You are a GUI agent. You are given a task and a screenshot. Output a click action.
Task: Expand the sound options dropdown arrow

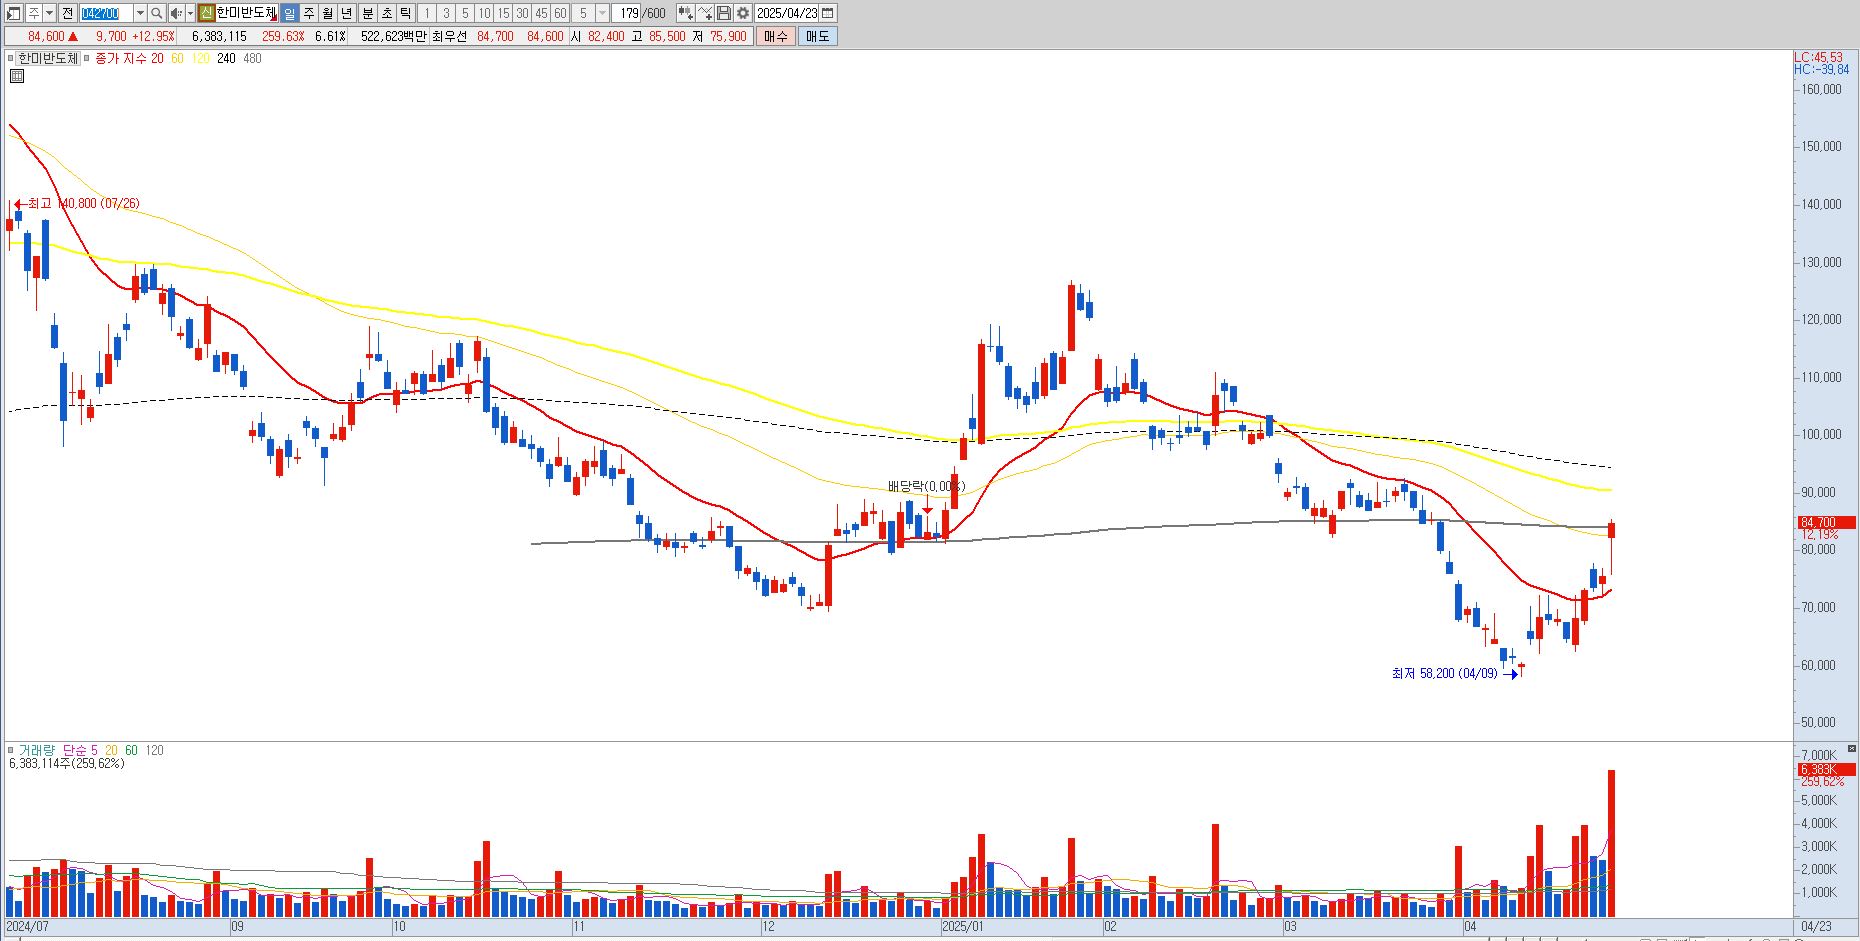tap(191, 13)
